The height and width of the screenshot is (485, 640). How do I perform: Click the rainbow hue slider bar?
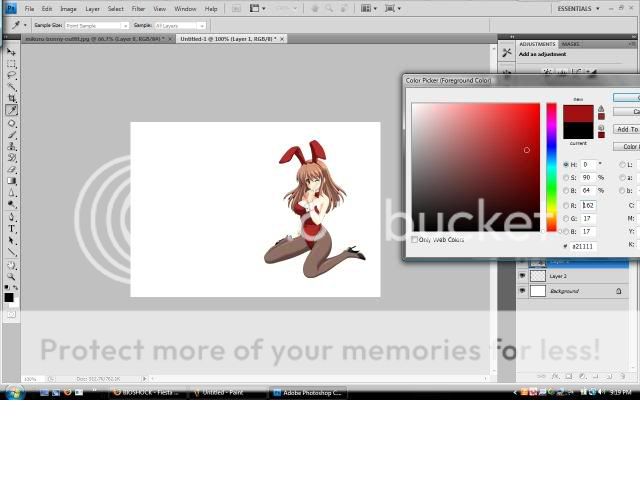click(551, 167)
